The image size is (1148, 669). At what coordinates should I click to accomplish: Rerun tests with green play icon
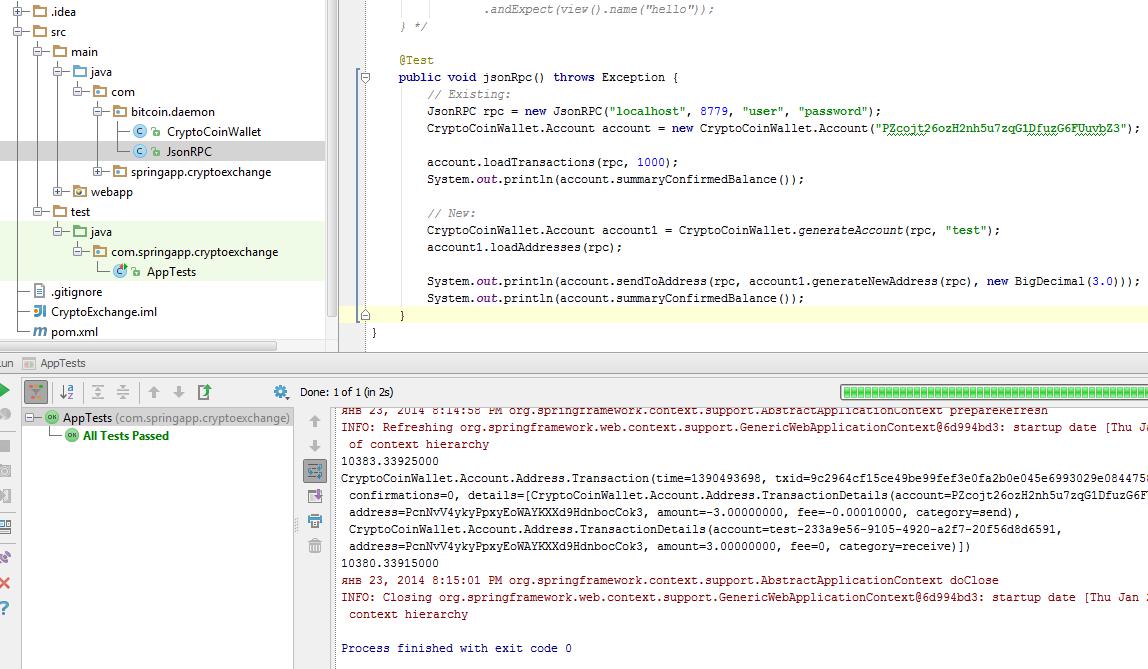coord(4,390)
